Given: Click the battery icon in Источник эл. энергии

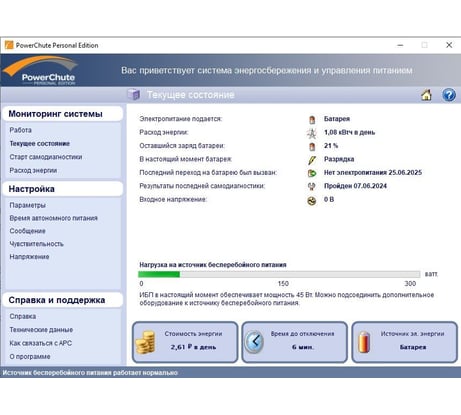Looking at the screenshot, I should click(x=364, y=342).
